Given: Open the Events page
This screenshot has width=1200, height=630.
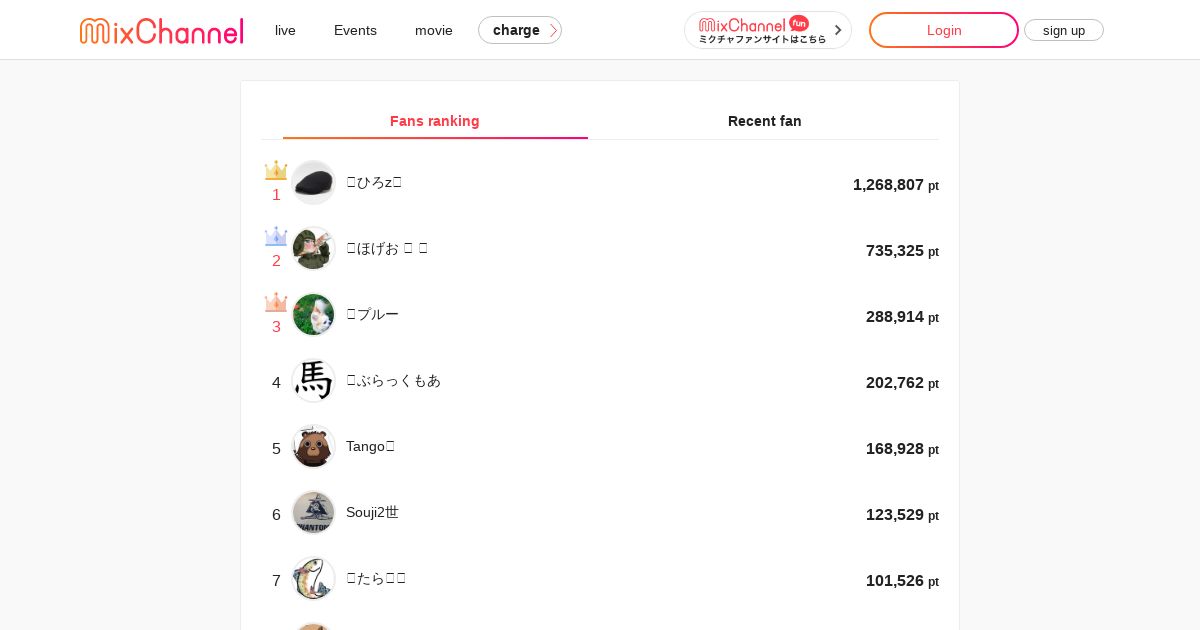Looking at the screenshot, I should coord(355,30).
